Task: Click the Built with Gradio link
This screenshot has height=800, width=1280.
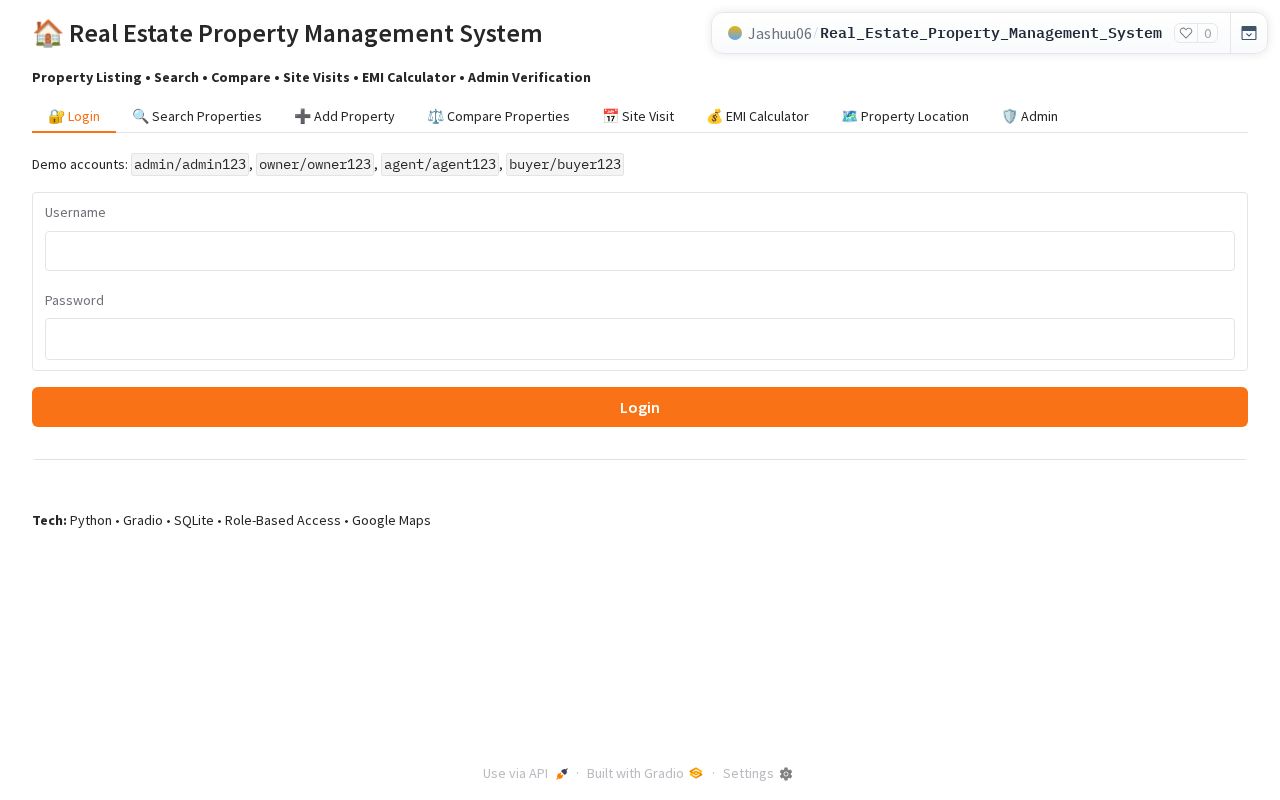Action: point(645,773)
